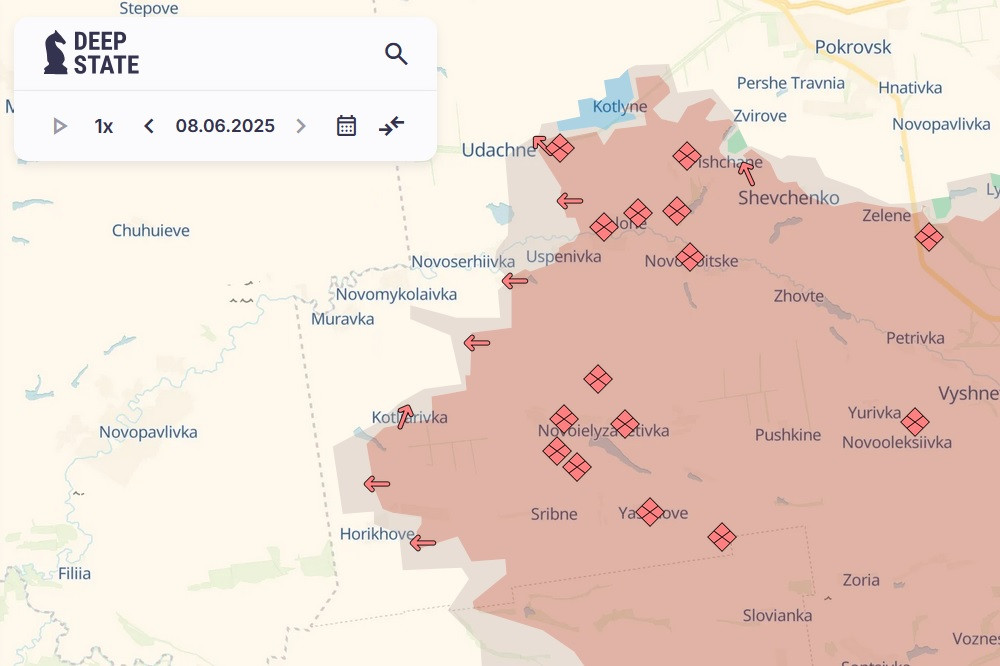Click the attack arrow west of Uspenivka
The width and height of the screenshot is (1000, 666).
(x=569, y=199)
